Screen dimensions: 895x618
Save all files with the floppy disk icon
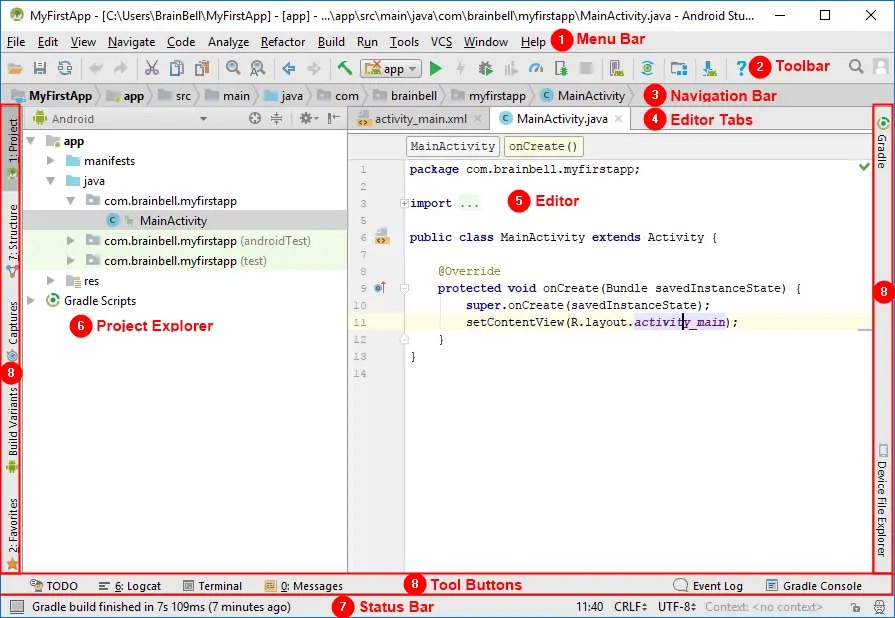pyautogui.click(x=39, y=69)
